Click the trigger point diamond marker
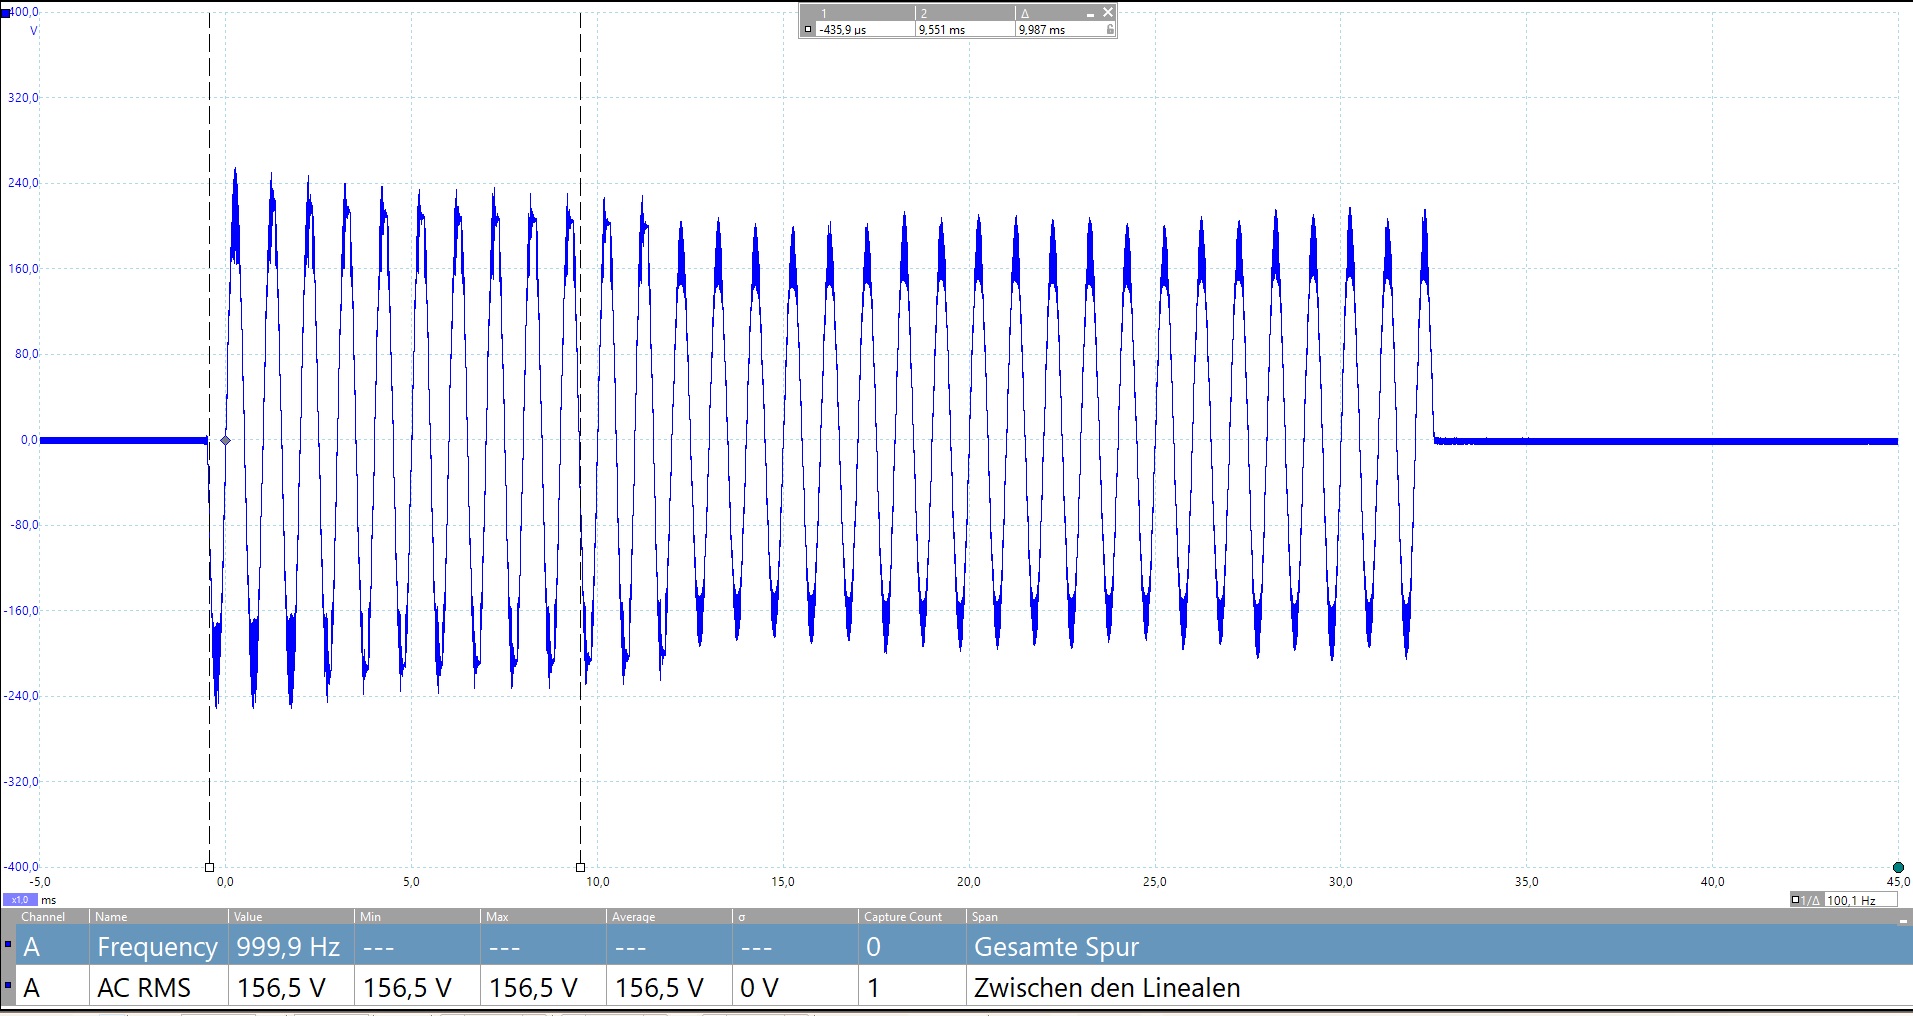The width and height of the screenshot is (1913, 1016). click(225, 440)
